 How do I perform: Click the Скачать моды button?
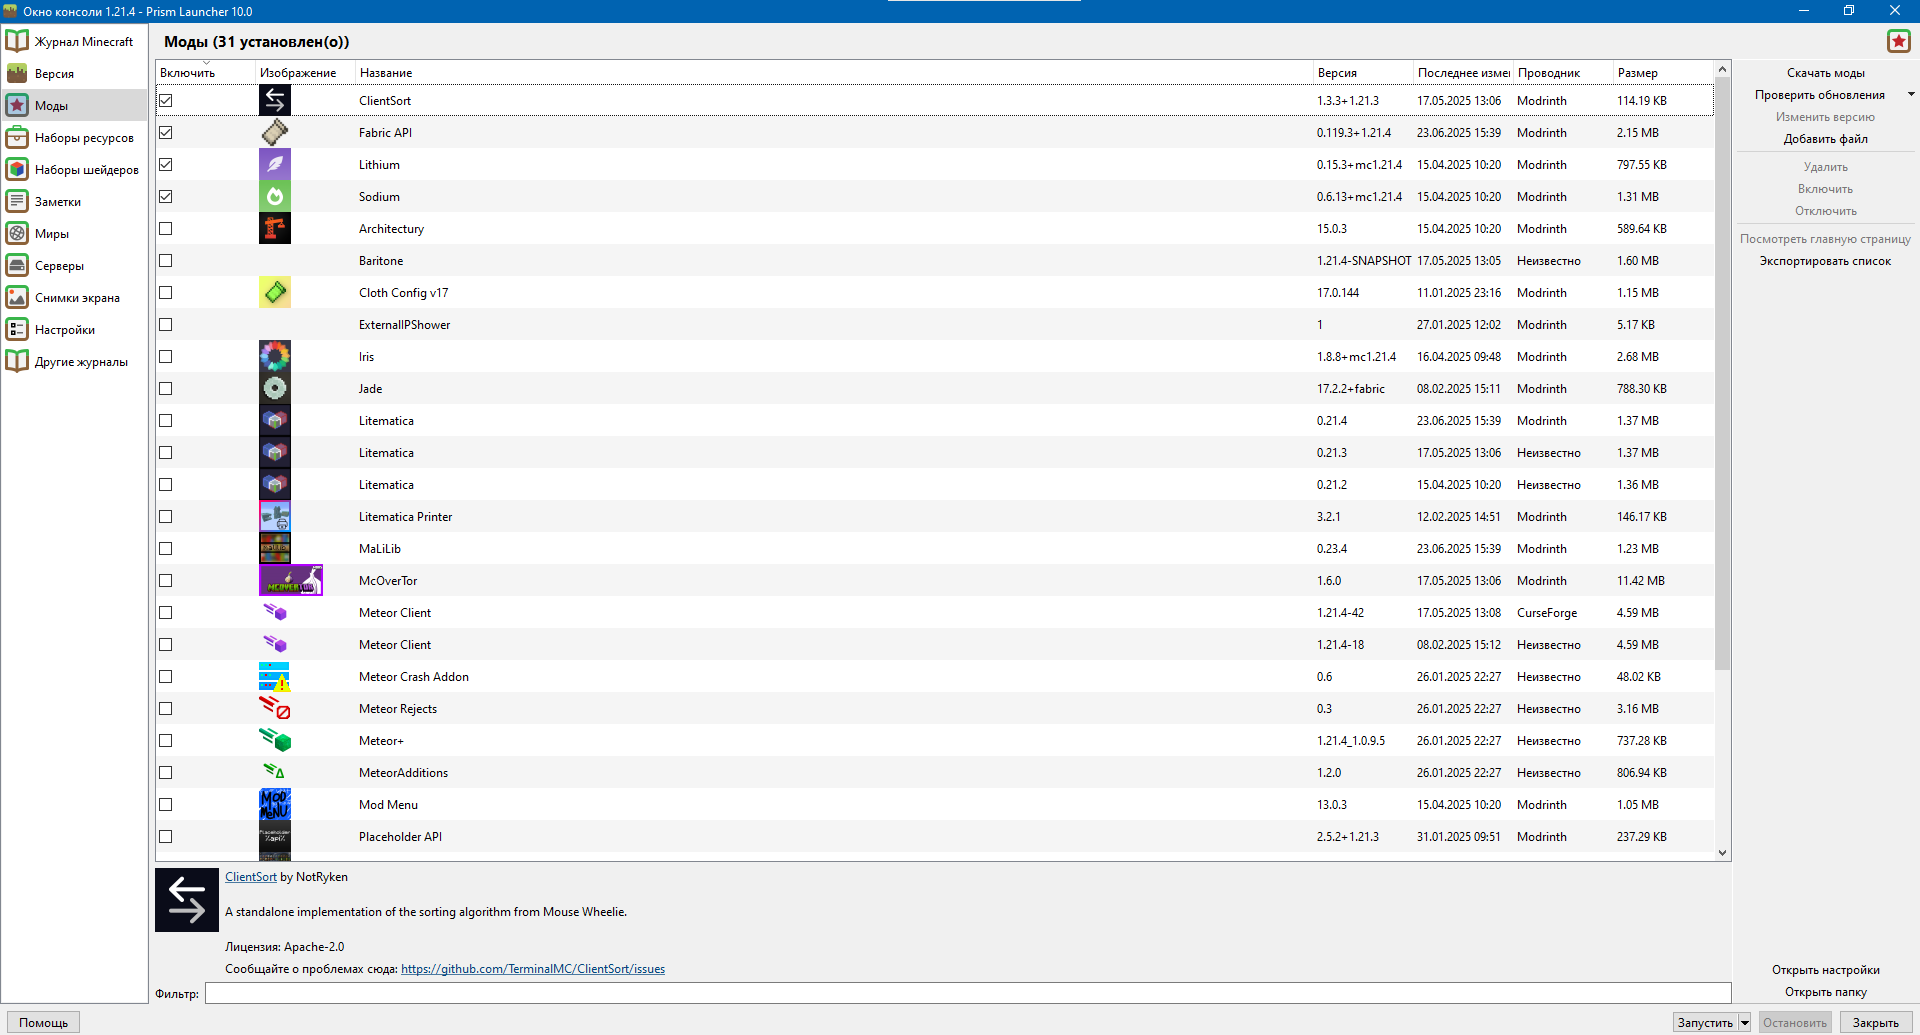[x=1825, y=73]
